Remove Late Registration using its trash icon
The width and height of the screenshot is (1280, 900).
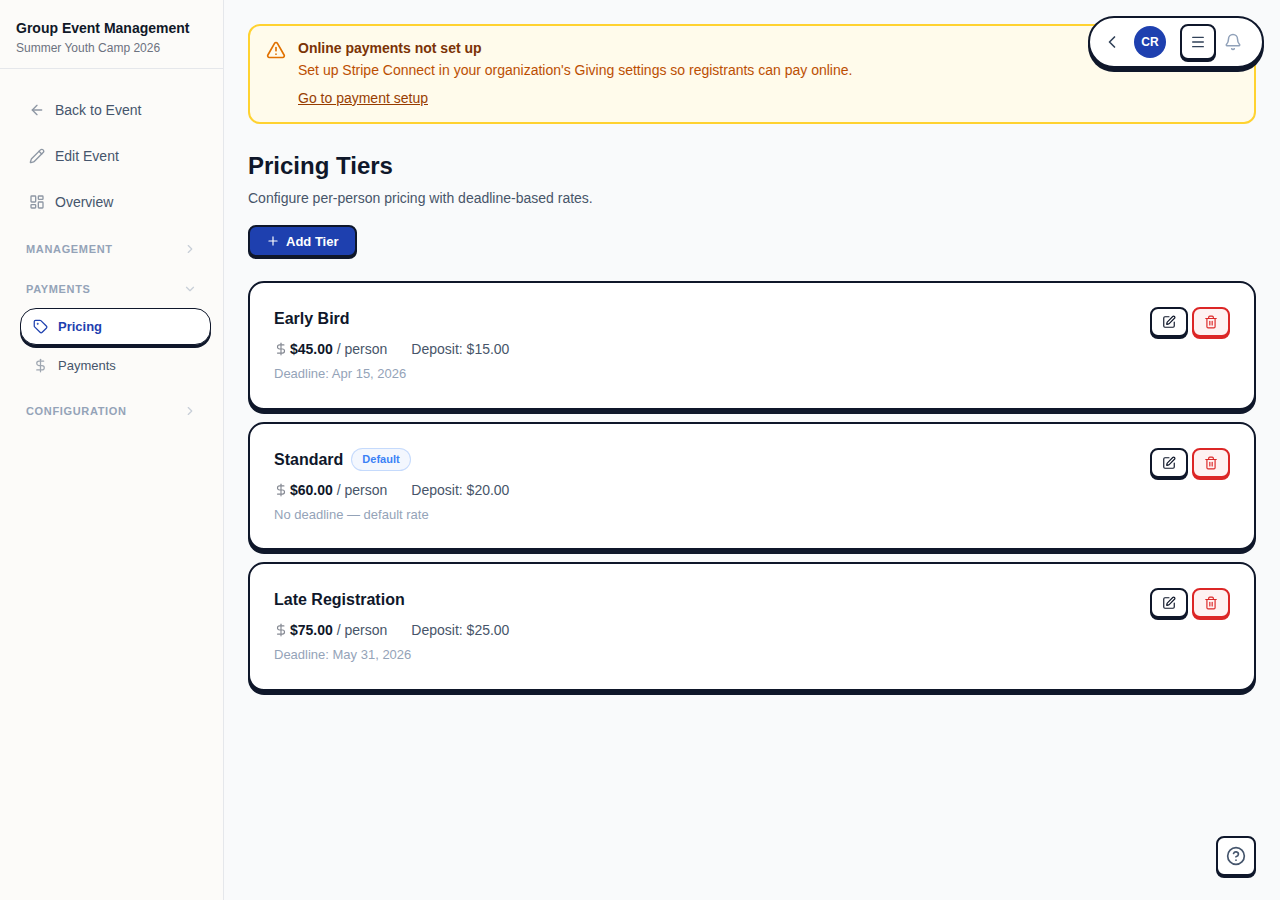(x=1210, y=603)
